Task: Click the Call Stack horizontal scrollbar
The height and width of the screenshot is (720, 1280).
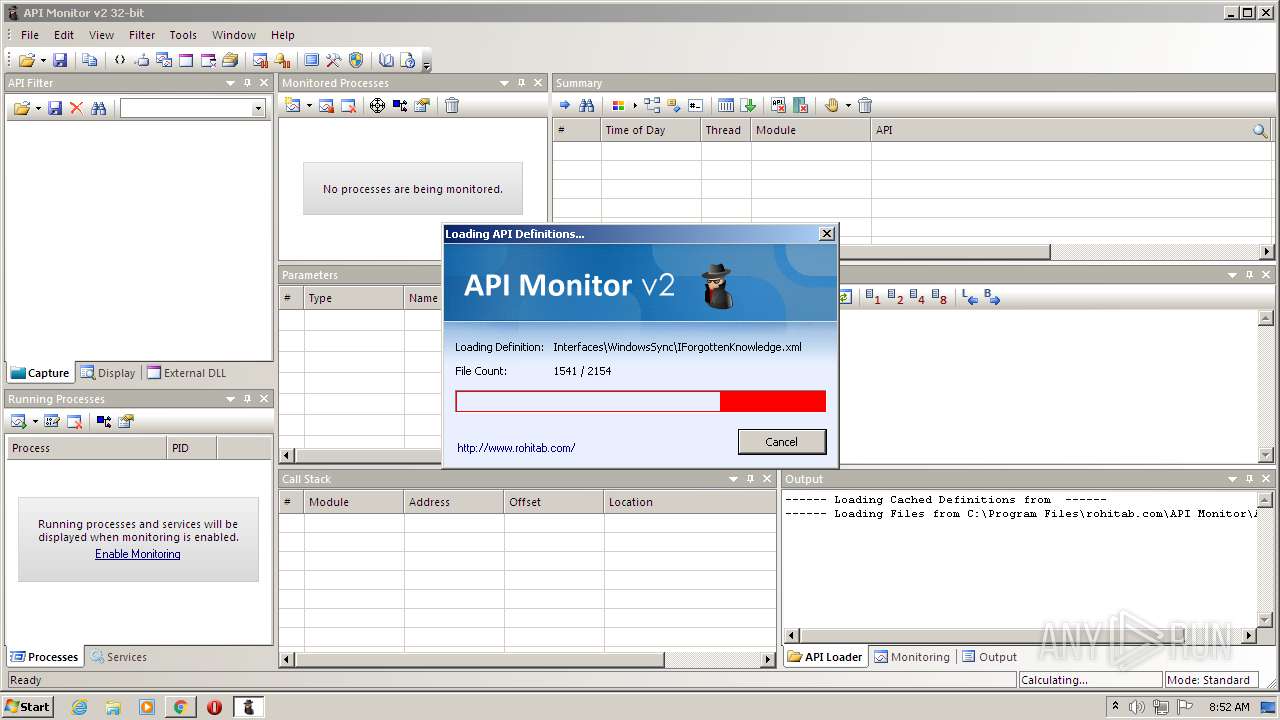Action: coord(528,660)
